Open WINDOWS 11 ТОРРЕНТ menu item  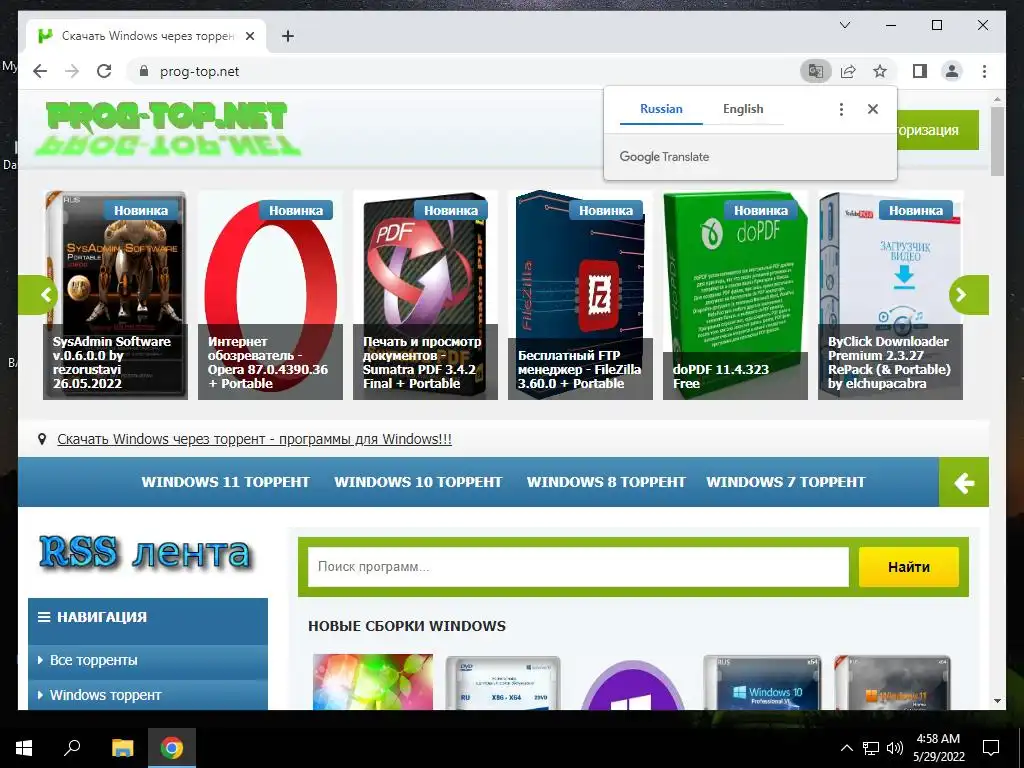(225, 482)
